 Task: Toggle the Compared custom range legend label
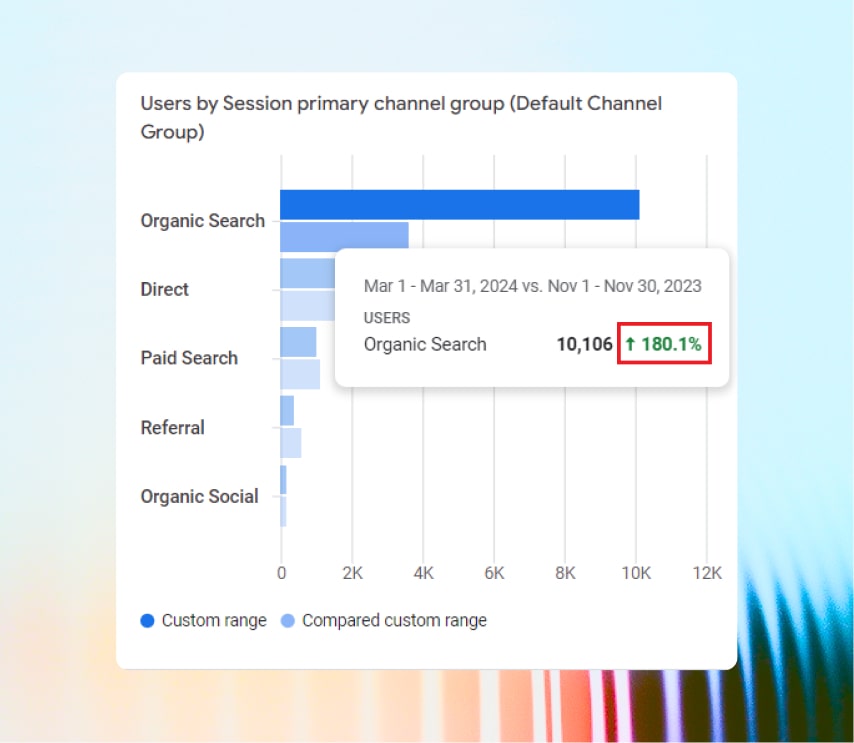coord(394,620)
